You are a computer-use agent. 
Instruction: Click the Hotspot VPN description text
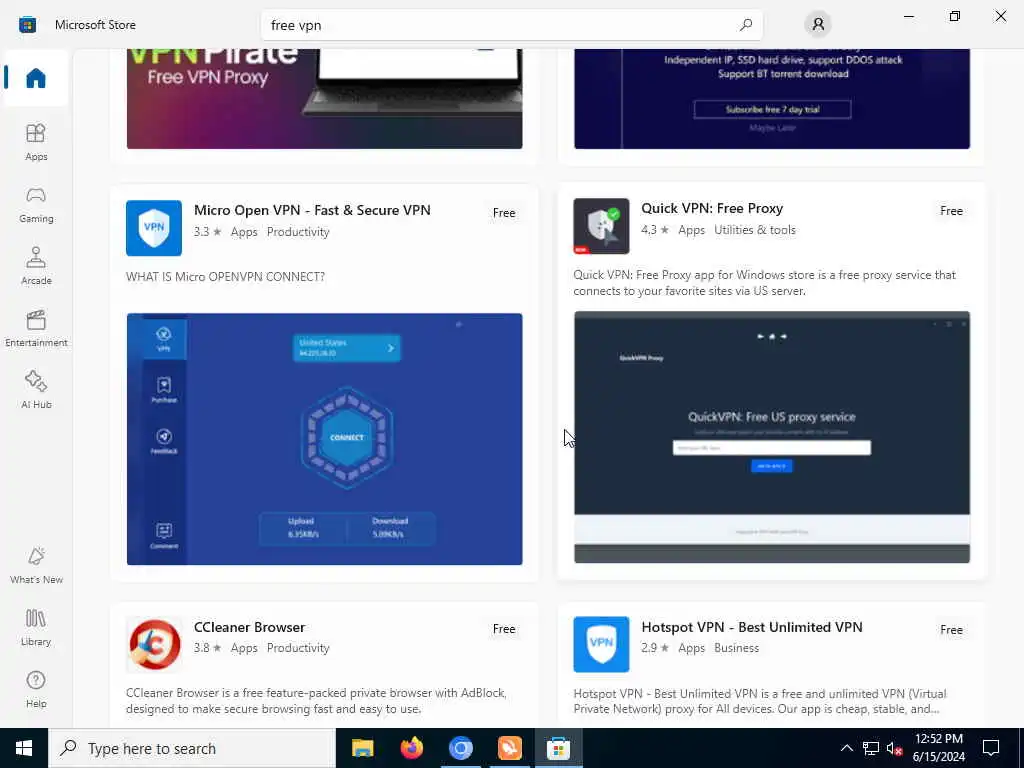click(760, 701)
